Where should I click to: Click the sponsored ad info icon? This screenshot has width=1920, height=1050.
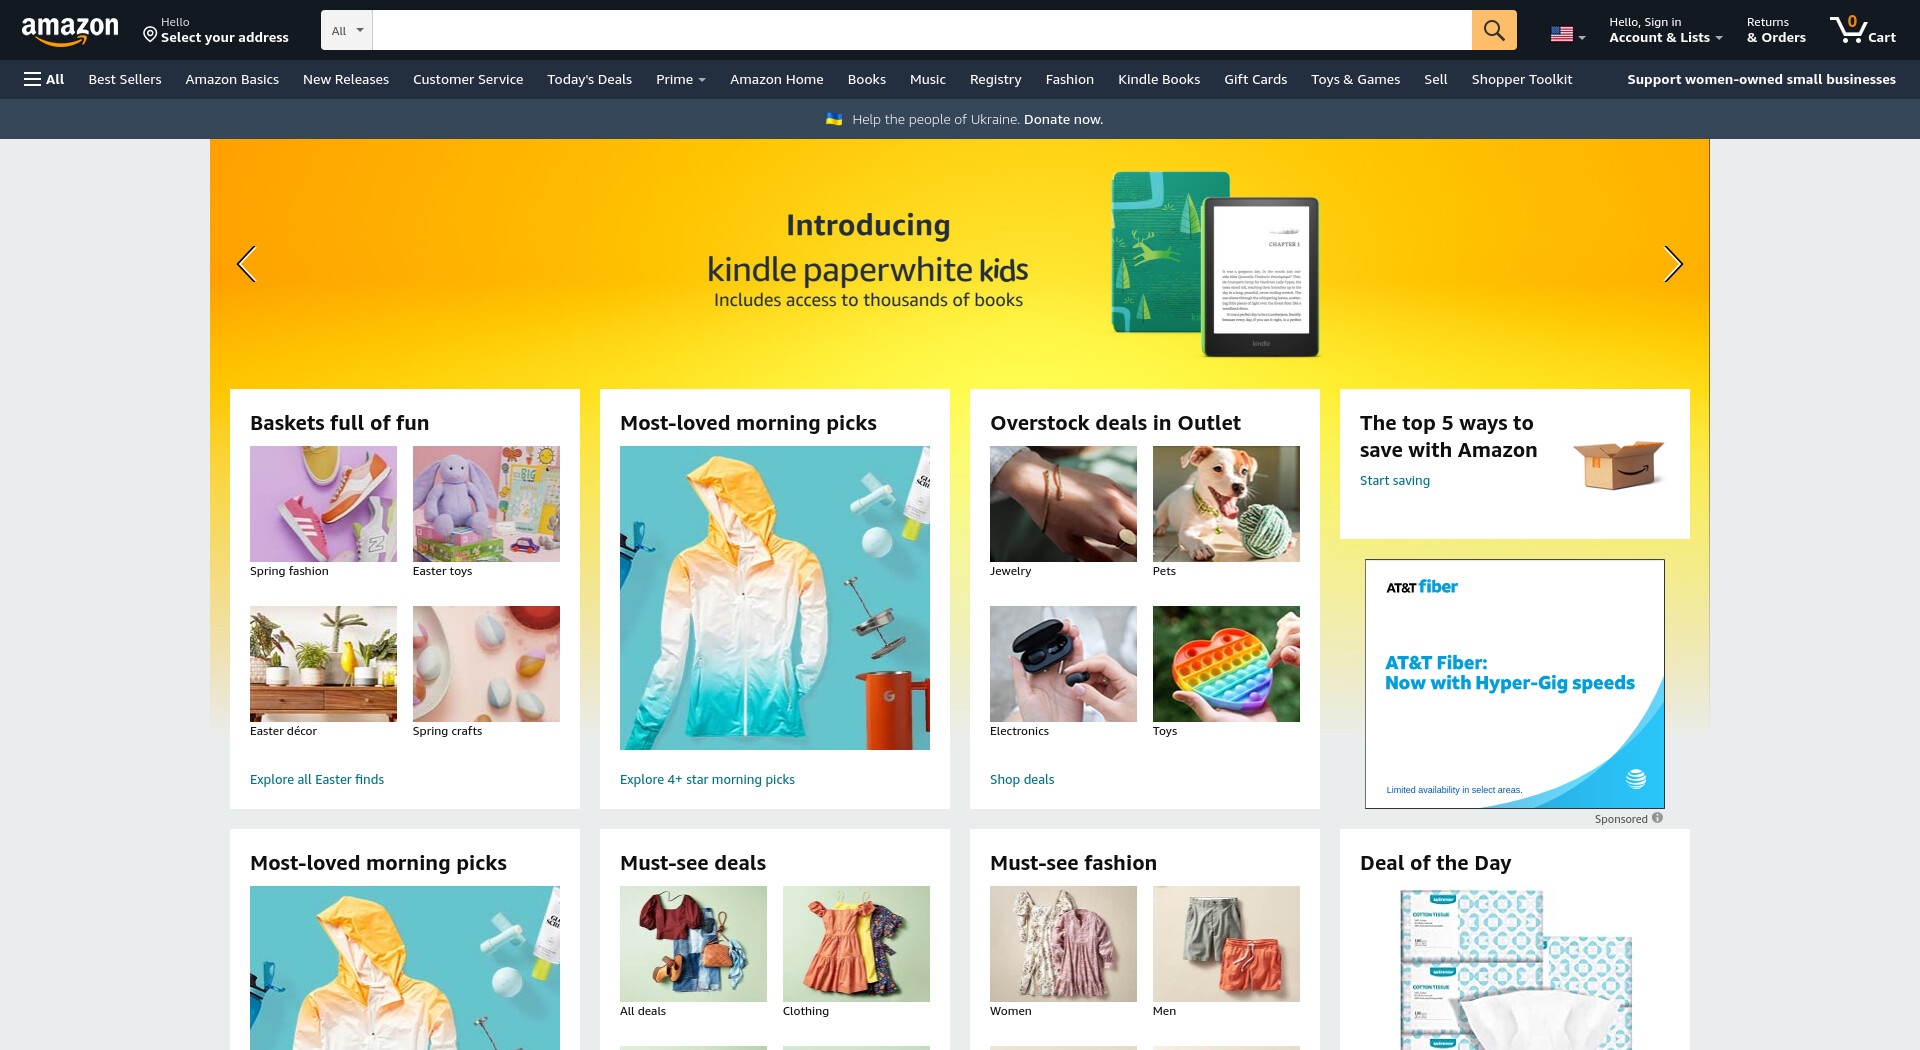pyautogui.click(x=1657, y=818)
